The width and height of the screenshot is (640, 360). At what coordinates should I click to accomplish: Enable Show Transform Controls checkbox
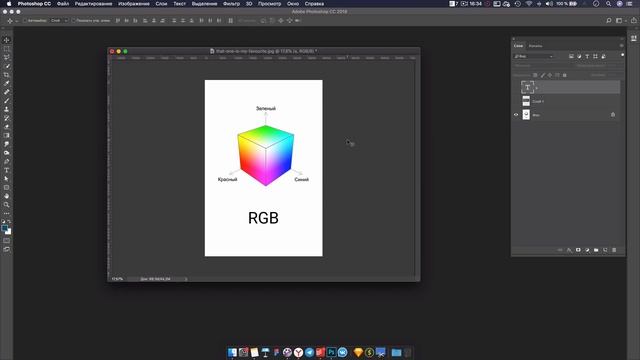[x=73, y=20]
